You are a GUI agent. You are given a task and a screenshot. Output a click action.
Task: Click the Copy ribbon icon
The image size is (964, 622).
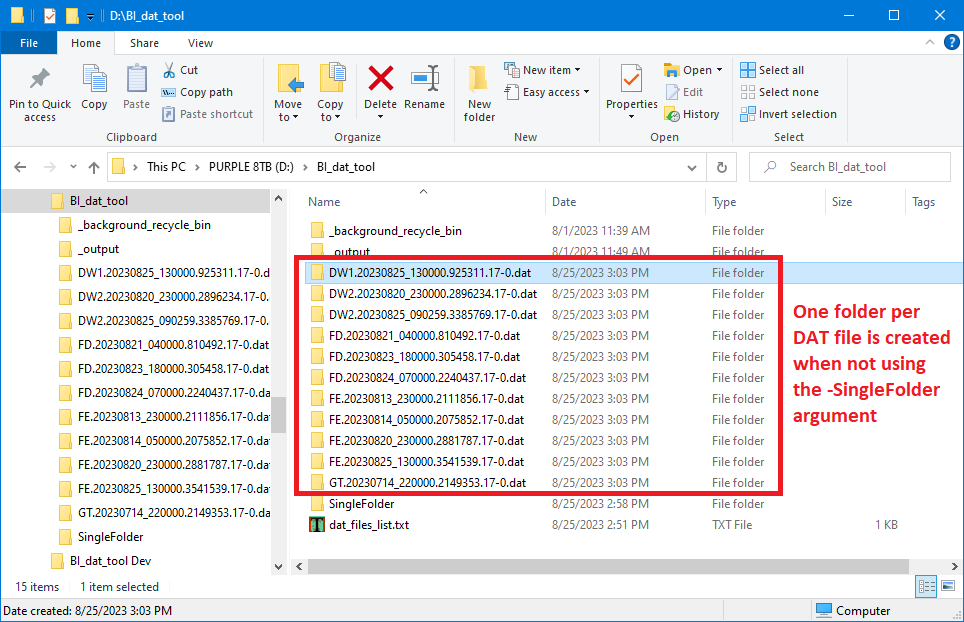(94, 79)
